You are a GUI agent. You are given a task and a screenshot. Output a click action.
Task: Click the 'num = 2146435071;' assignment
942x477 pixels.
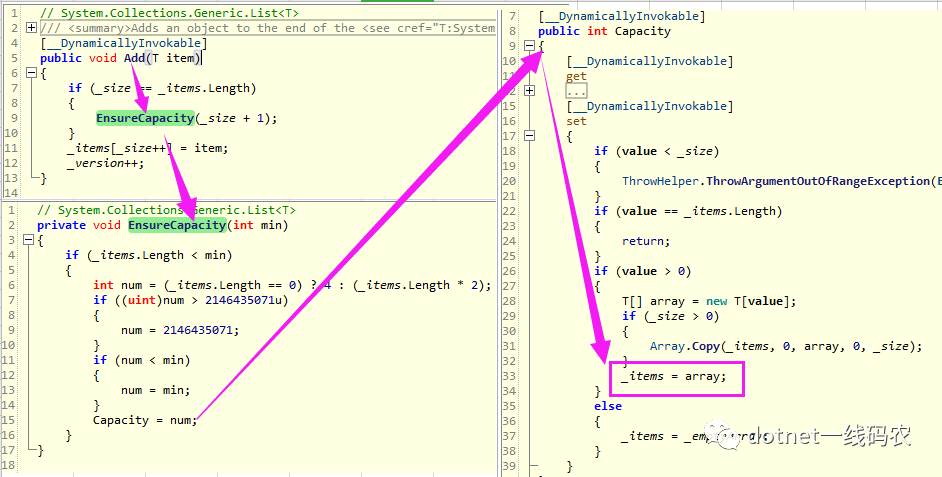pos(180,330)
